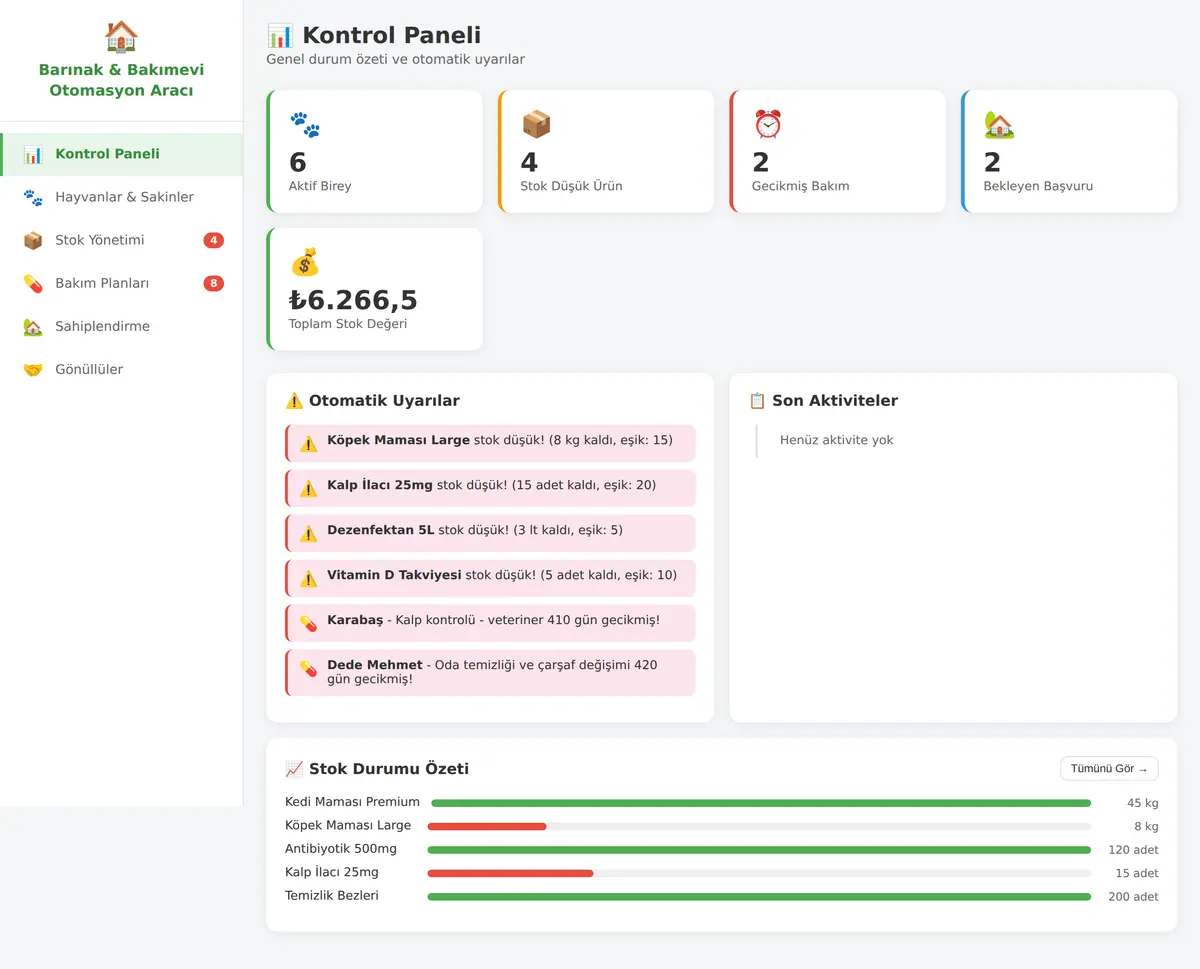Image resolution: width=1200 pixels, height=969 pixels.
Task: Click the Kalp İlacı 25mg low stock alert text
Action: [x=491, y=485]
